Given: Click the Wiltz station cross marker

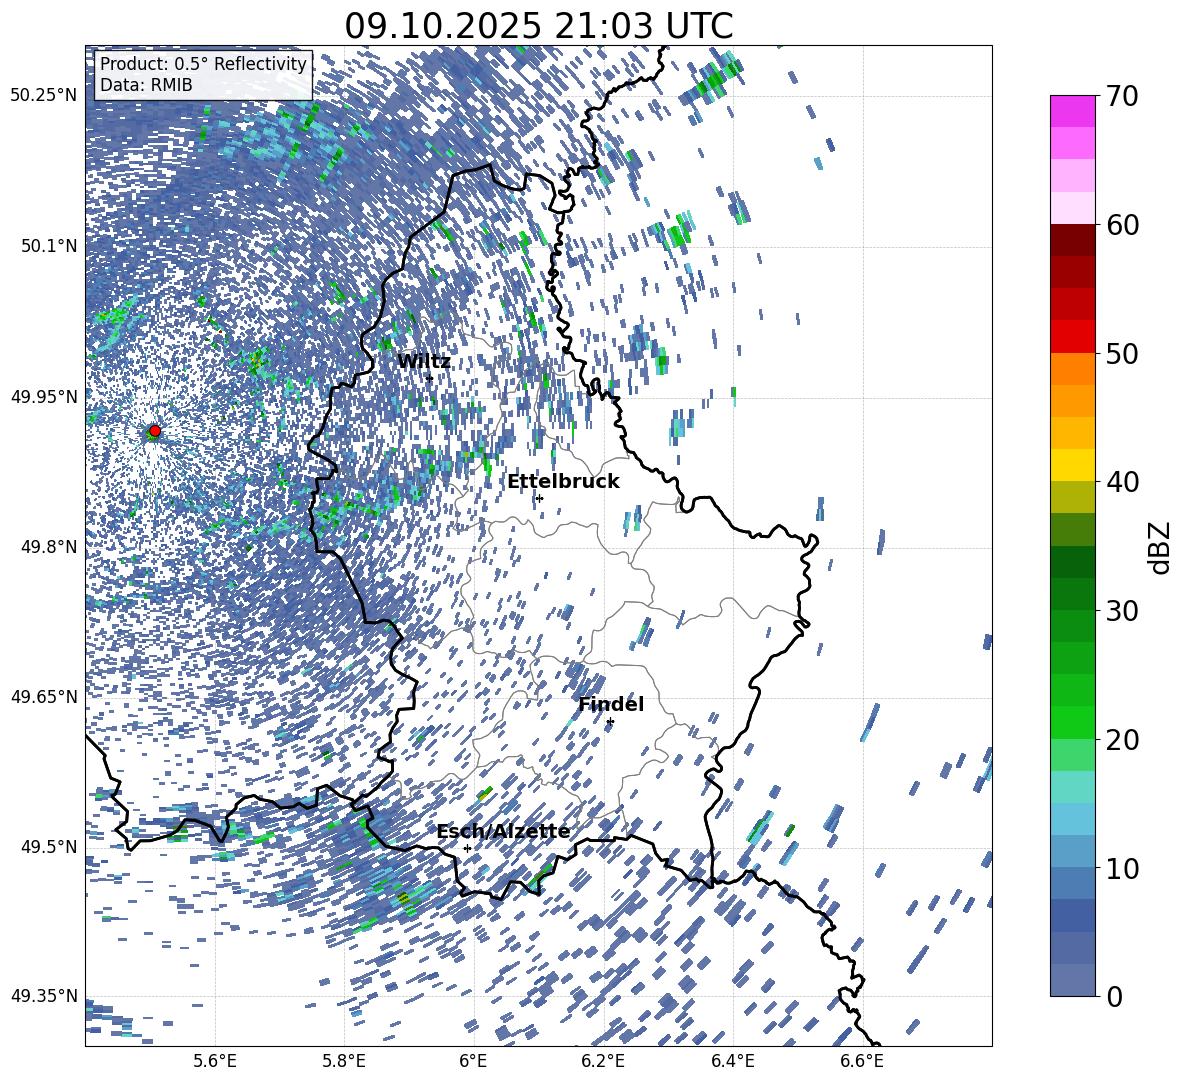Looking at the screenshot, I should pos(430,378).
